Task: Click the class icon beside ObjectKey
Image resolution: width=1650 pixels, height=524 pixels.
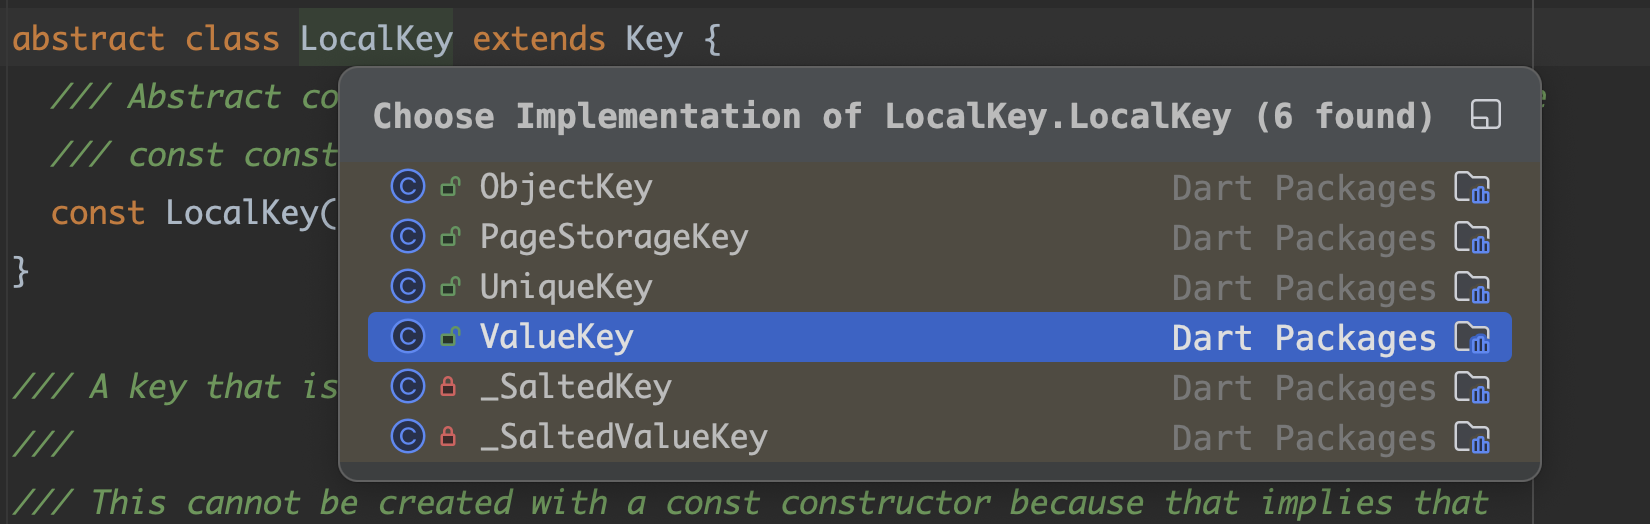Action: pos(407,187)
